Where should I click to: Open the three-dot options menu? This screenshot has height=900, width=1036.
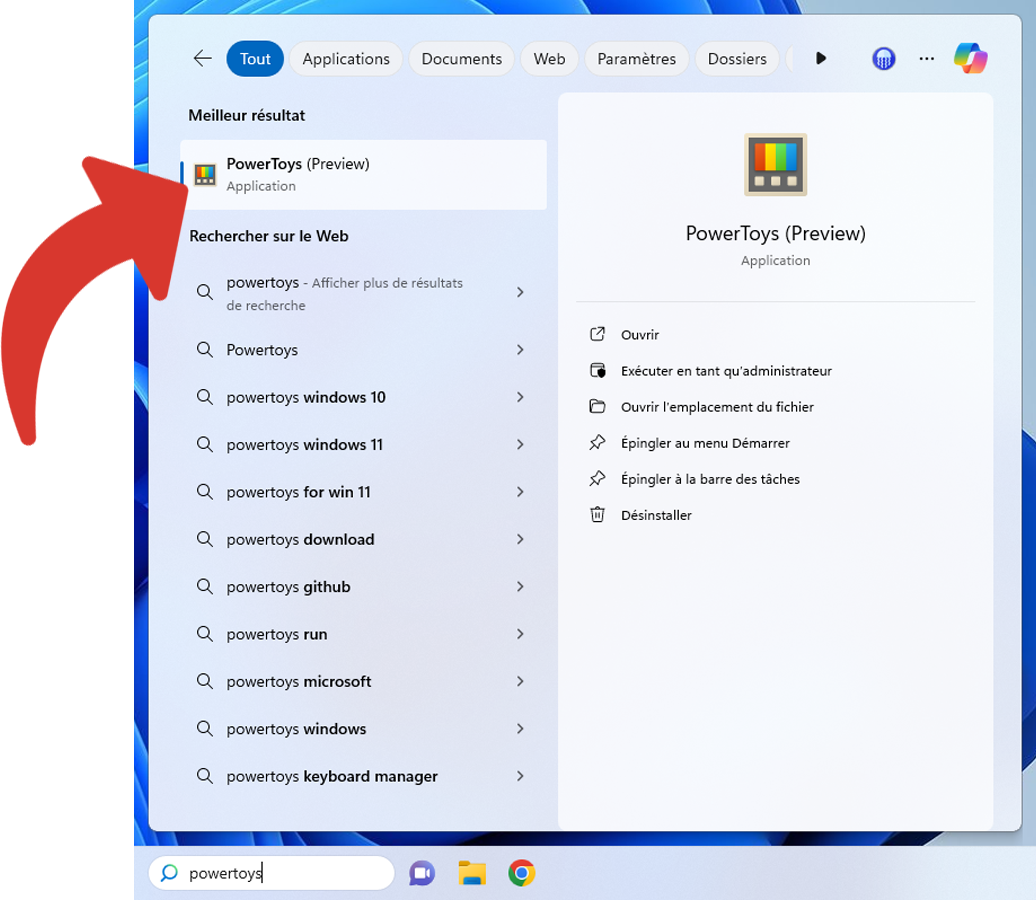click(927, 59)
